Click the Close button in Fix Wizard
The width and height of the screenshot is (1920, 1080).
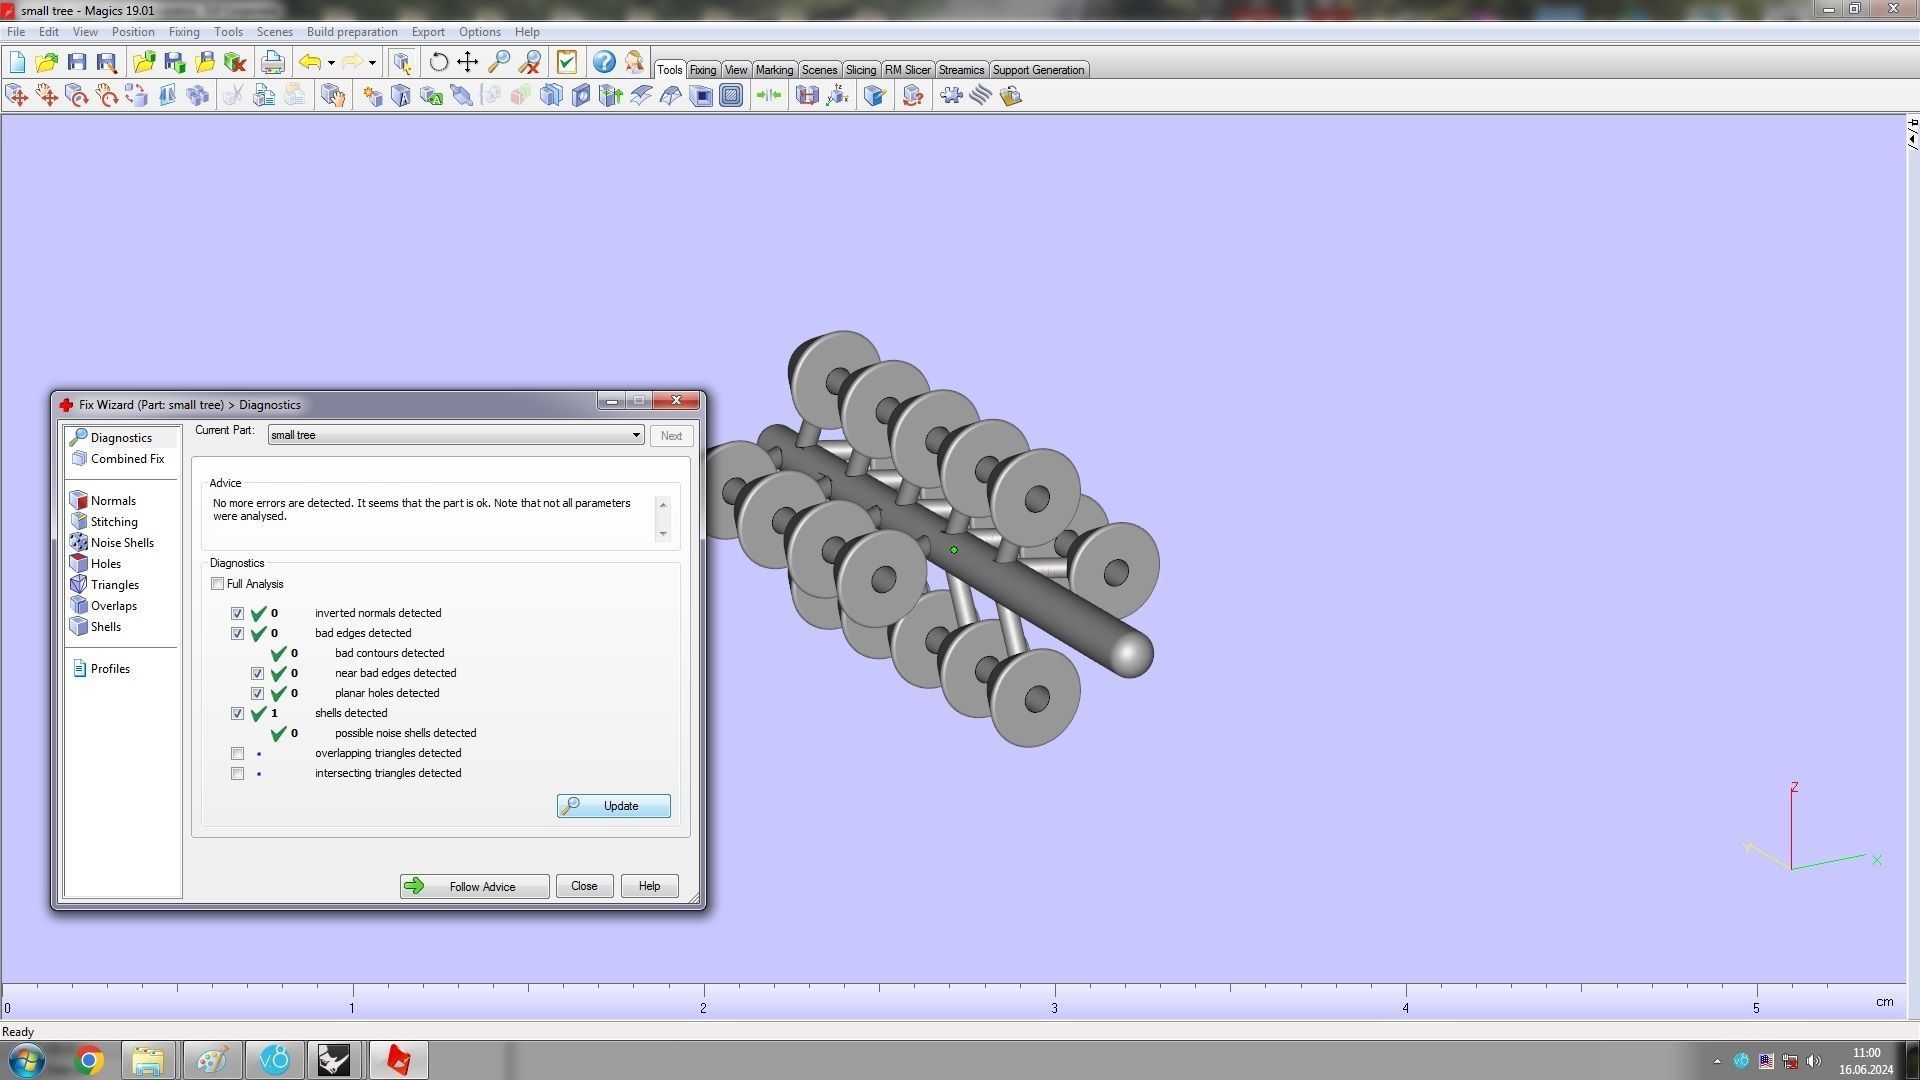pyautogui.click(x=584, y=887)
